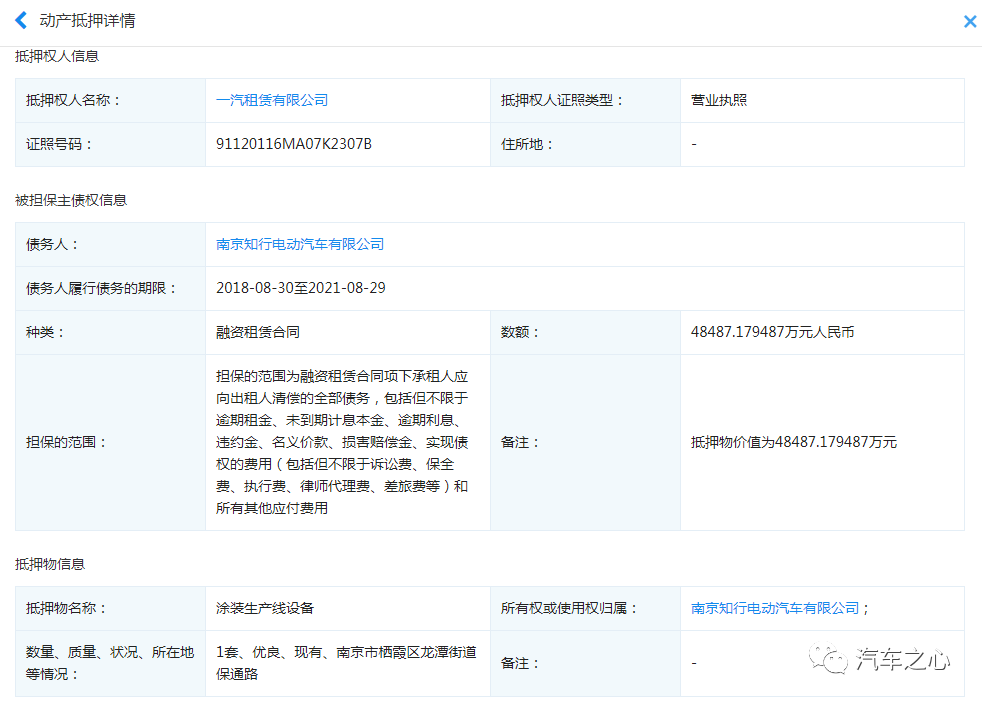This screenshot has height=702, width=982.
Task: Select the 动产抵押详情 title text
Action: tap(87, 21)
